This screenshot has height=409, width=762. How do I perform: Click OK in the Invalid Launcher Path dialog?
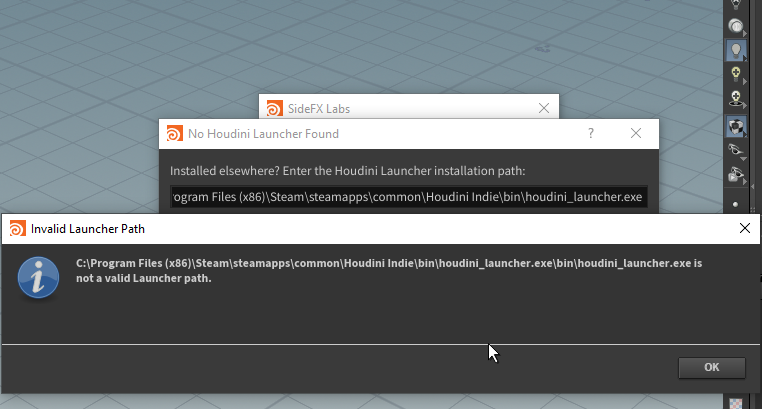(711, 368)
